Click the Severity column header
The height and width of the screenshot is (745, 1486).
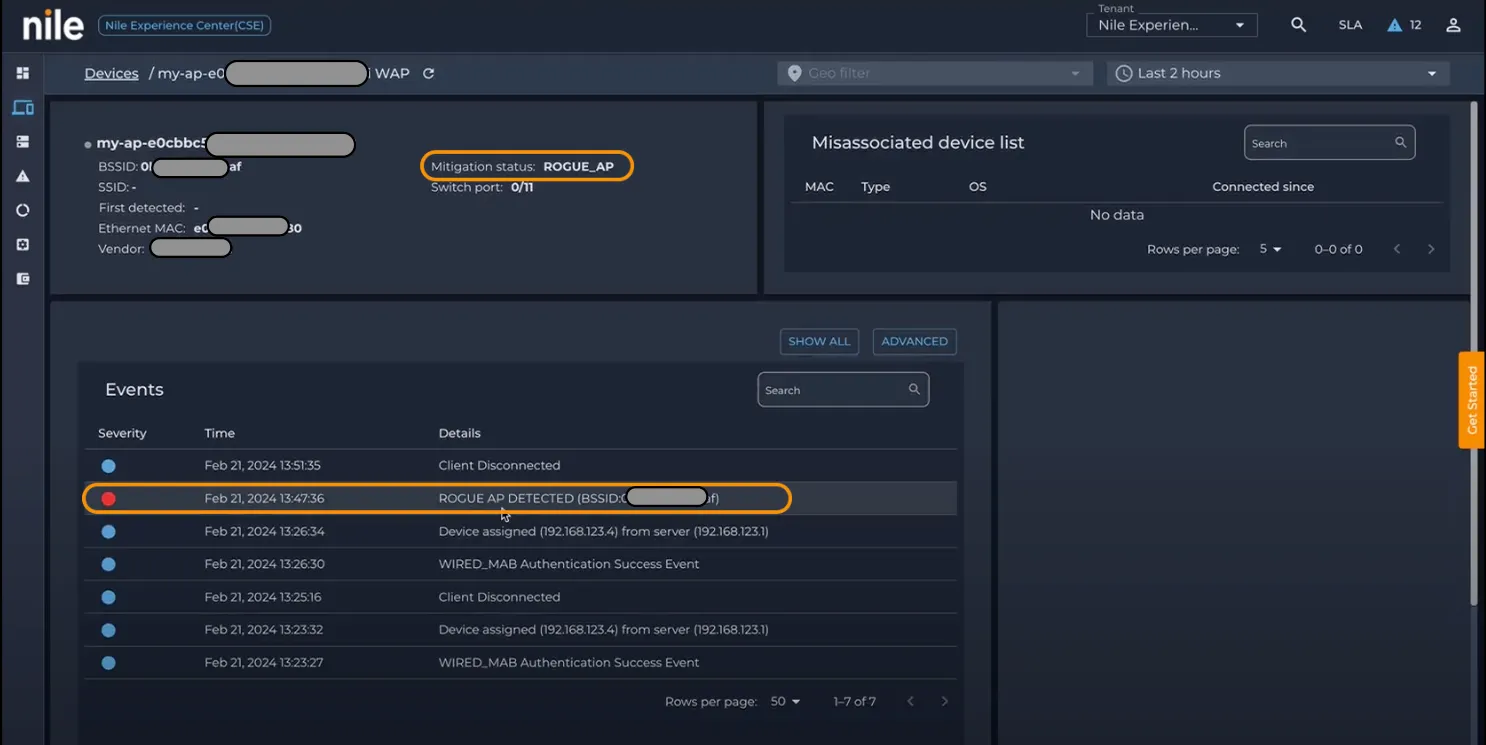[122, 433]
